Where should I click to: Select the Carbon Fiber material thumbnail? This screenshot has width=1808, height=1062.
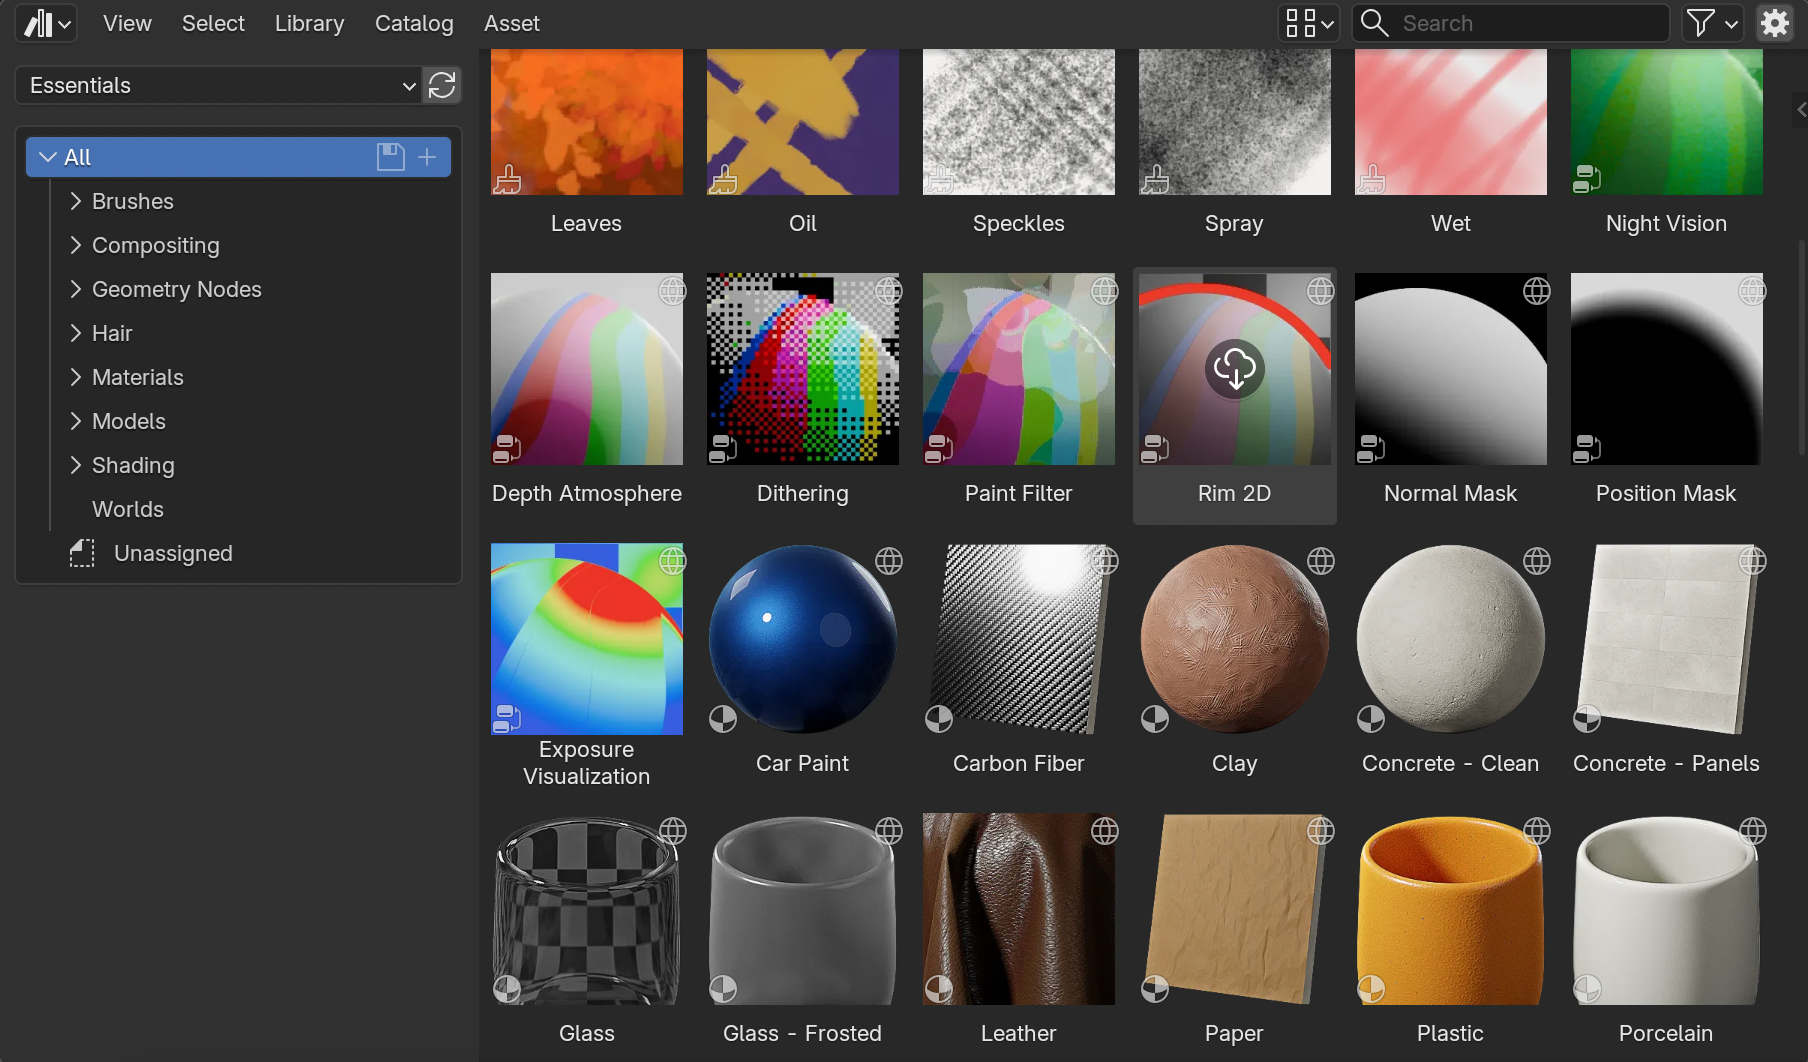(x=1019, y=639)
